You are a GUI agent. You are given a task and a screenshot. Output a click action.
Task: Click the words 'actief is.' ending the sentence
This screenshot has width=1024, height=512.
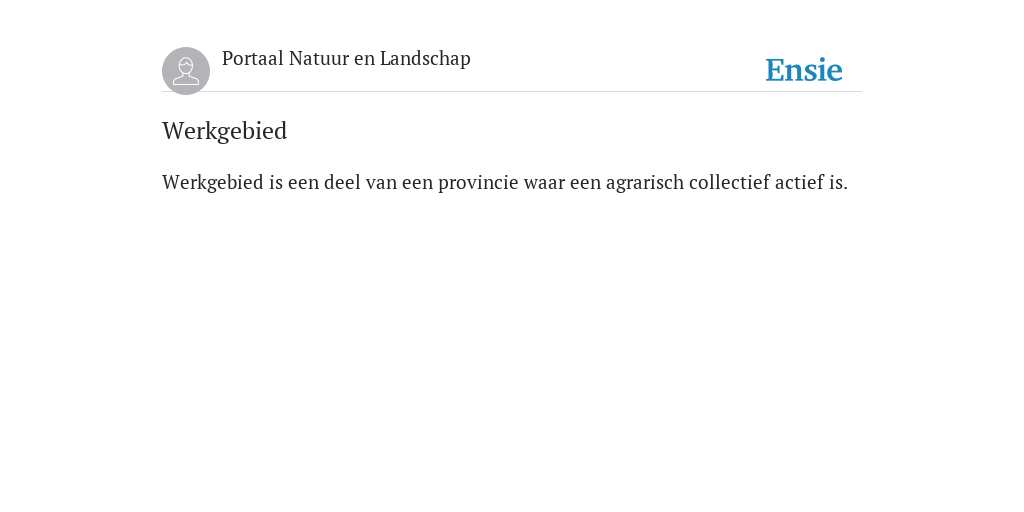811,182
